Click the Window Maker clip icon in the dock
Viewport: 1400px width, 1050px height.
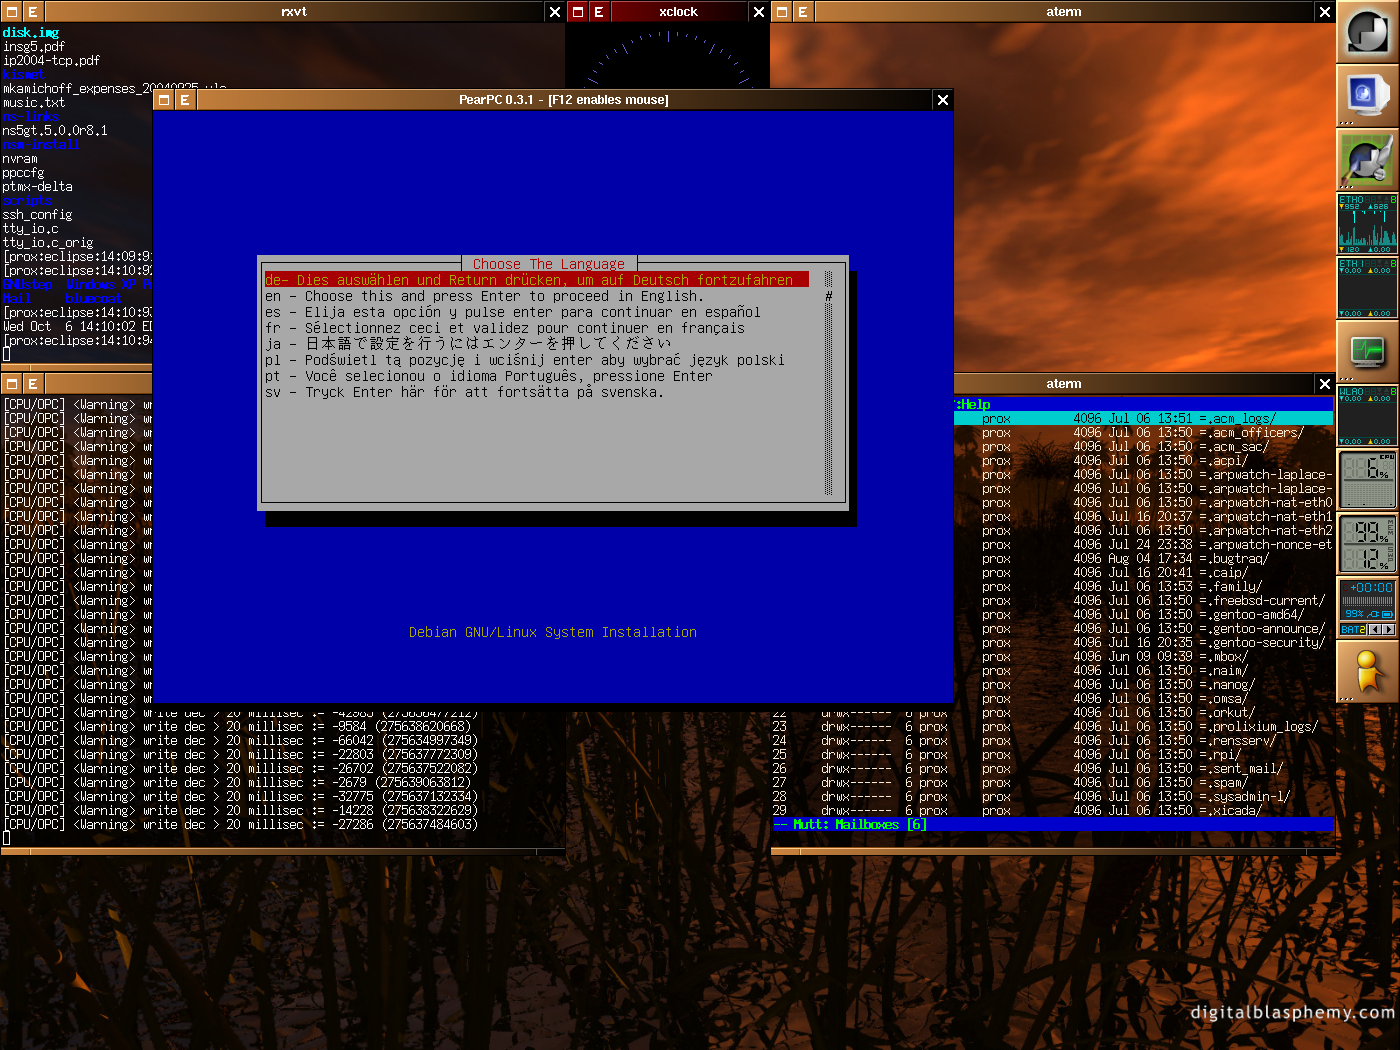(1367, 32)
